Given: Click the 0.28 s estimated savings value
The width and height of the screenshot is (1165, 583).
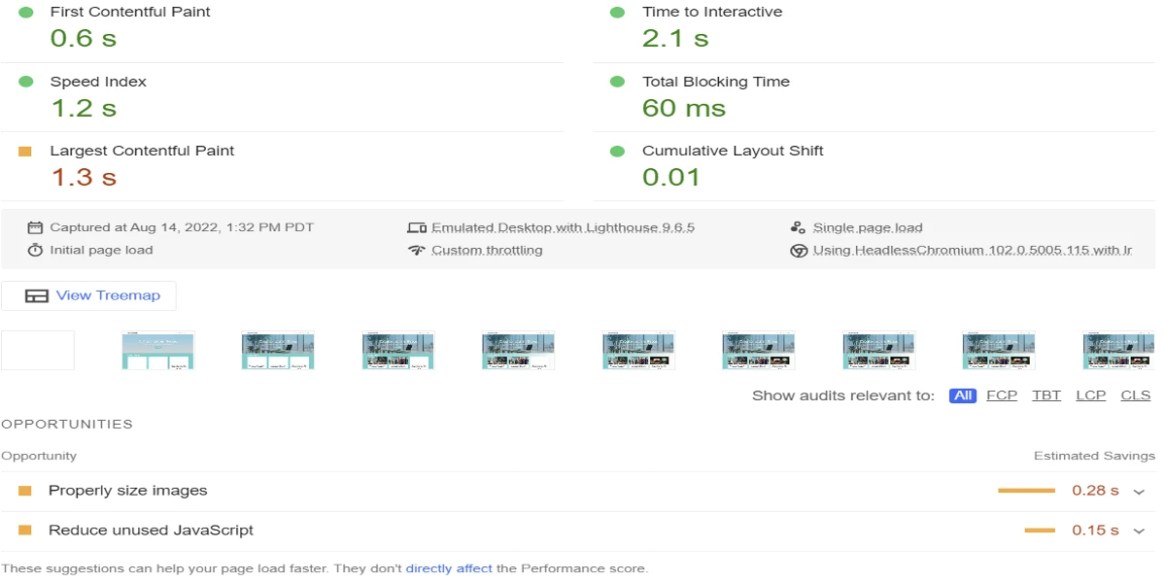Looking at the screenshot, I should pyautogui.click(x=1095, y=491).
